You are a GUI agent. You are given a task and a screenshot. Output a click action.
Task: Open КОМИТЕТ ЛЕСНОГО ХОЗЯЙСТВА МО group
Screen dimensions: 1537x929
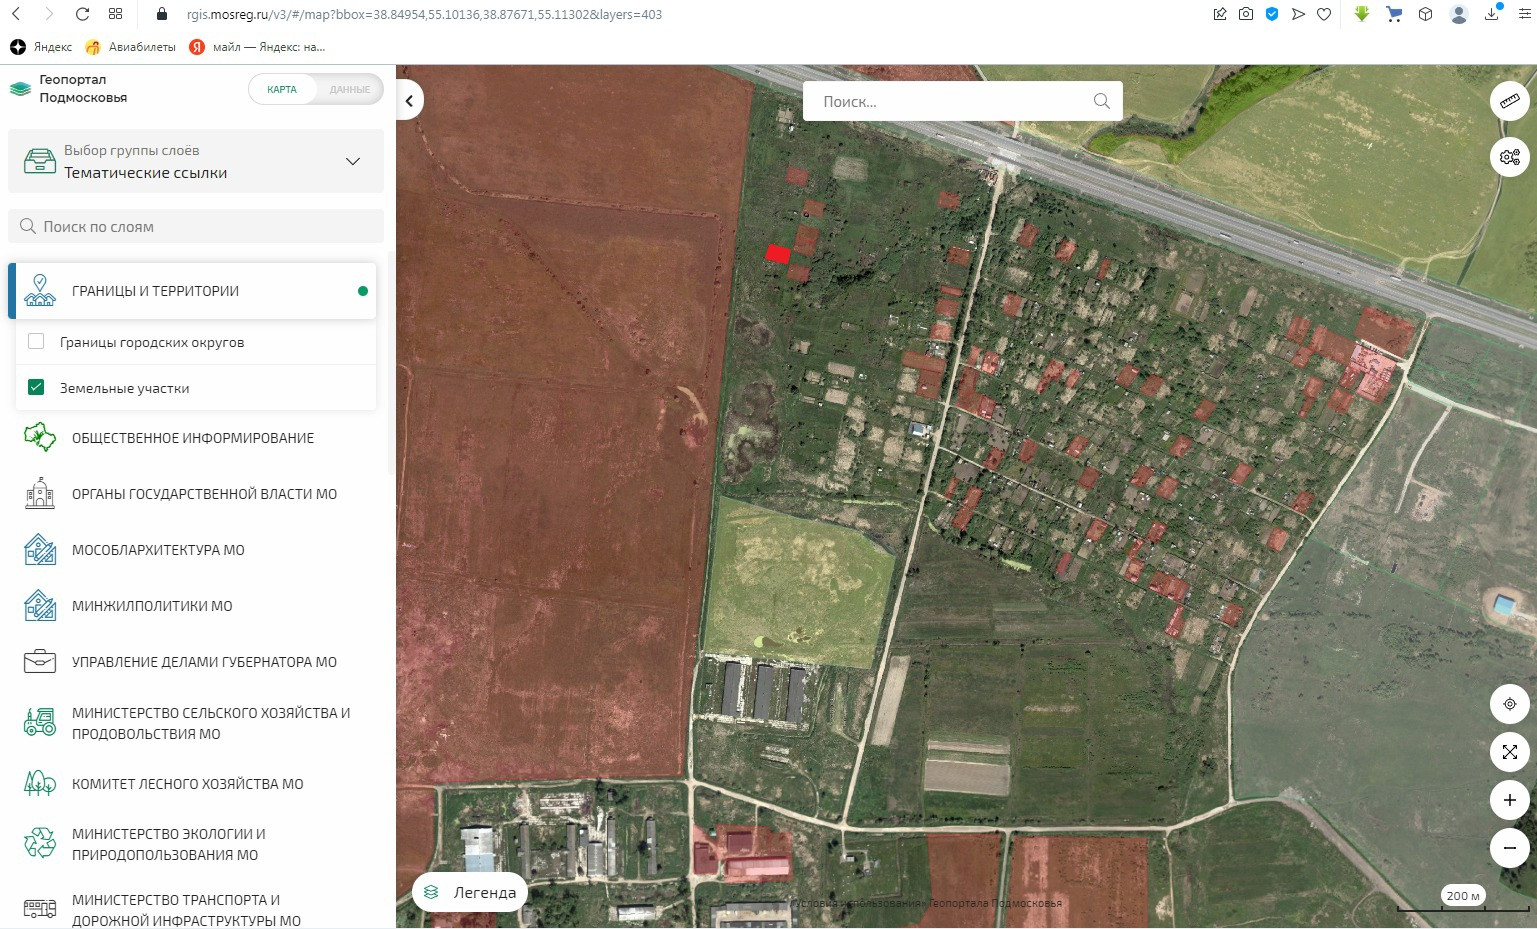[187, 784]
